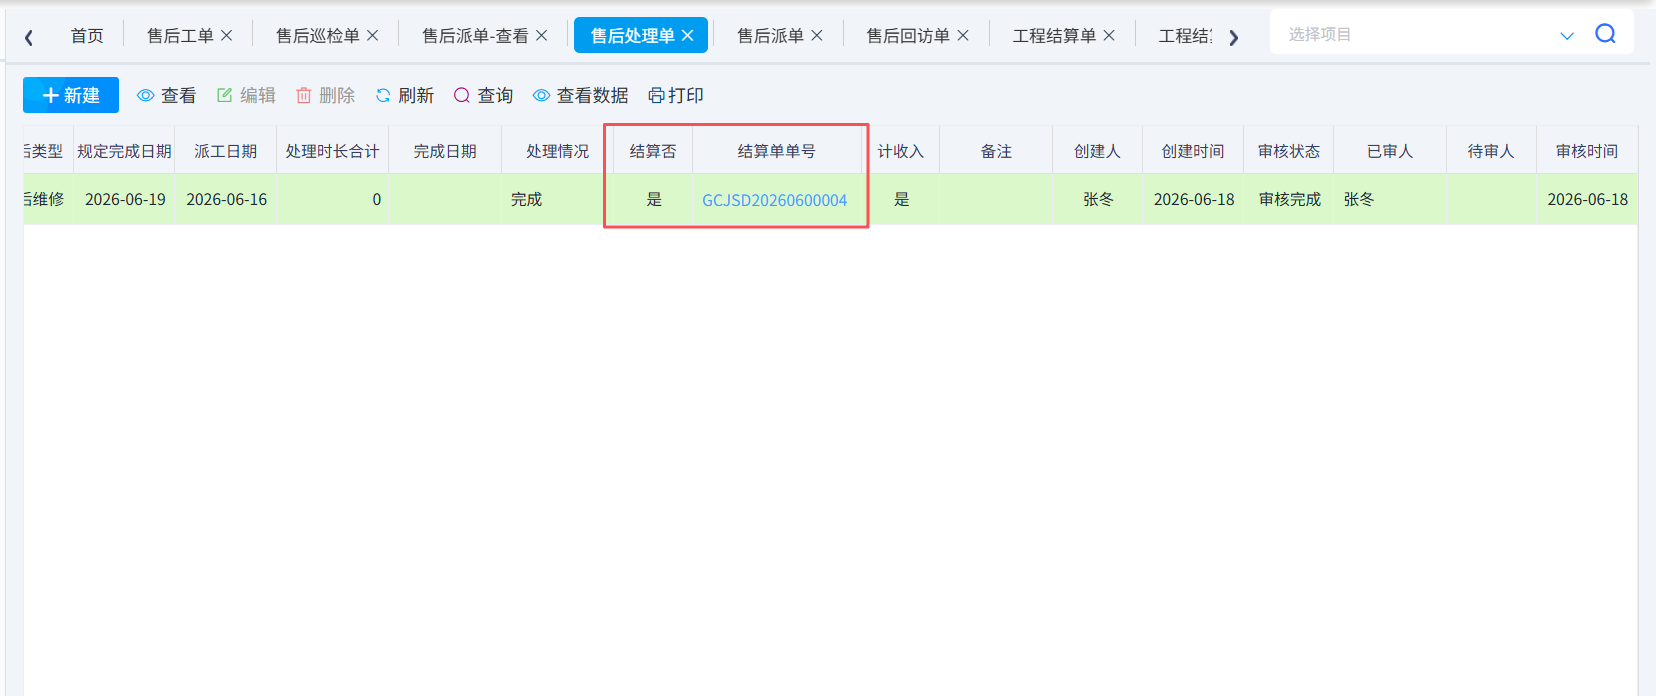This screenshot has height=696, width=1656.
Task: Select the 创建时间 cell 2026-06-18
Action: pos(1194,199)
